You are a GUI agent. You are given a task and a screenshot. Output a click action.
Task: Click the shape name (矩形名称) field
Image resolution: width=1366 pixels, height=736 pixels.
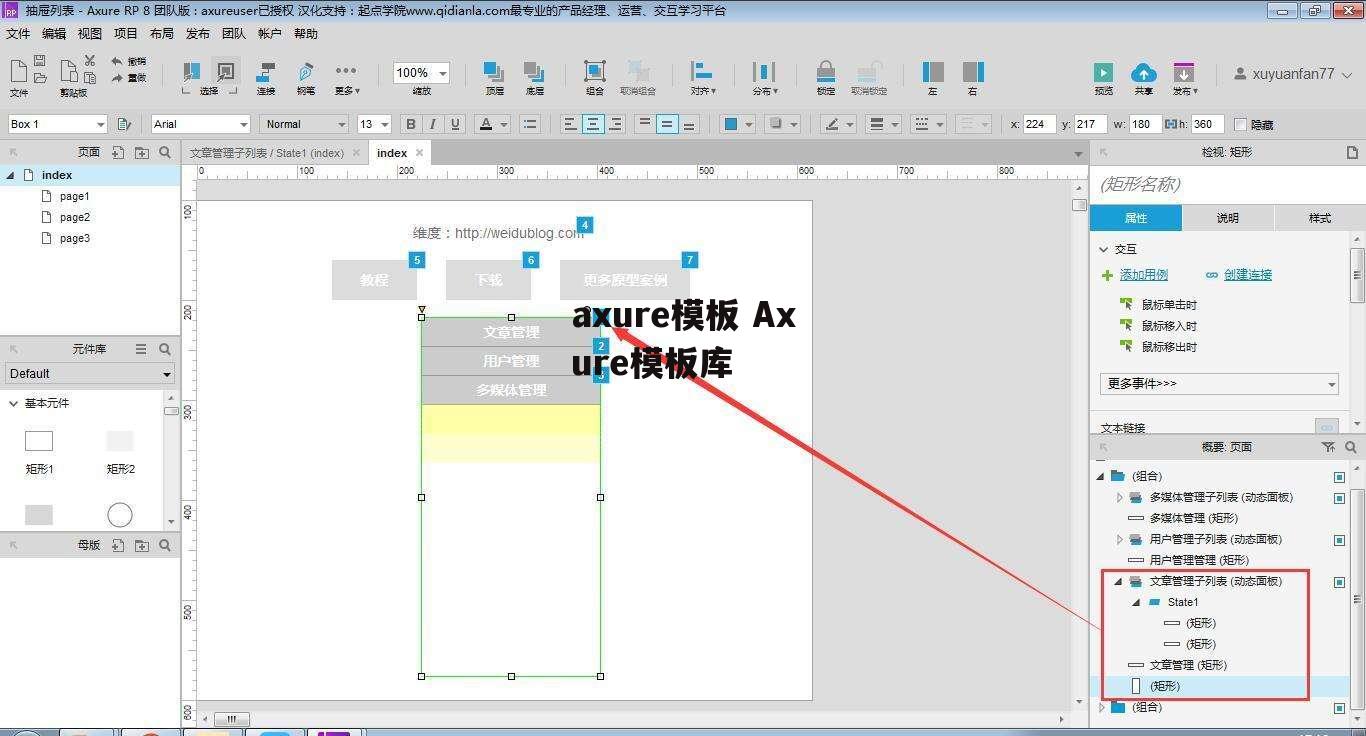(1227, 184)
